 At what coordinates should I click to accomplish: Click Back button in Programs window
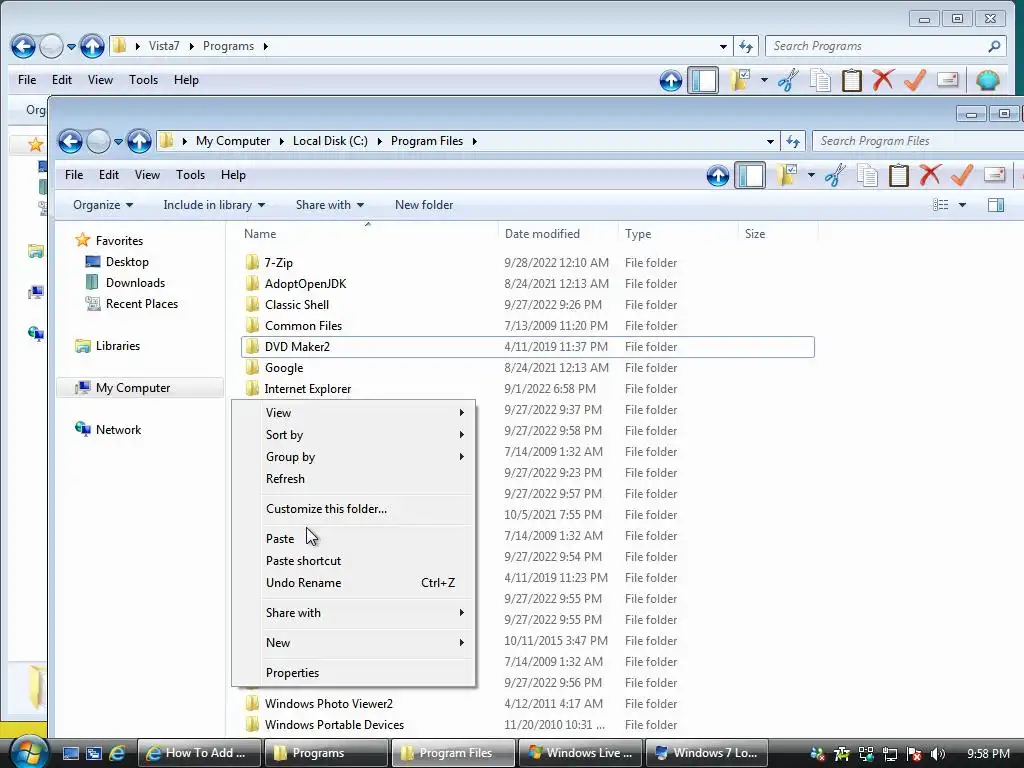pos(23,46)
